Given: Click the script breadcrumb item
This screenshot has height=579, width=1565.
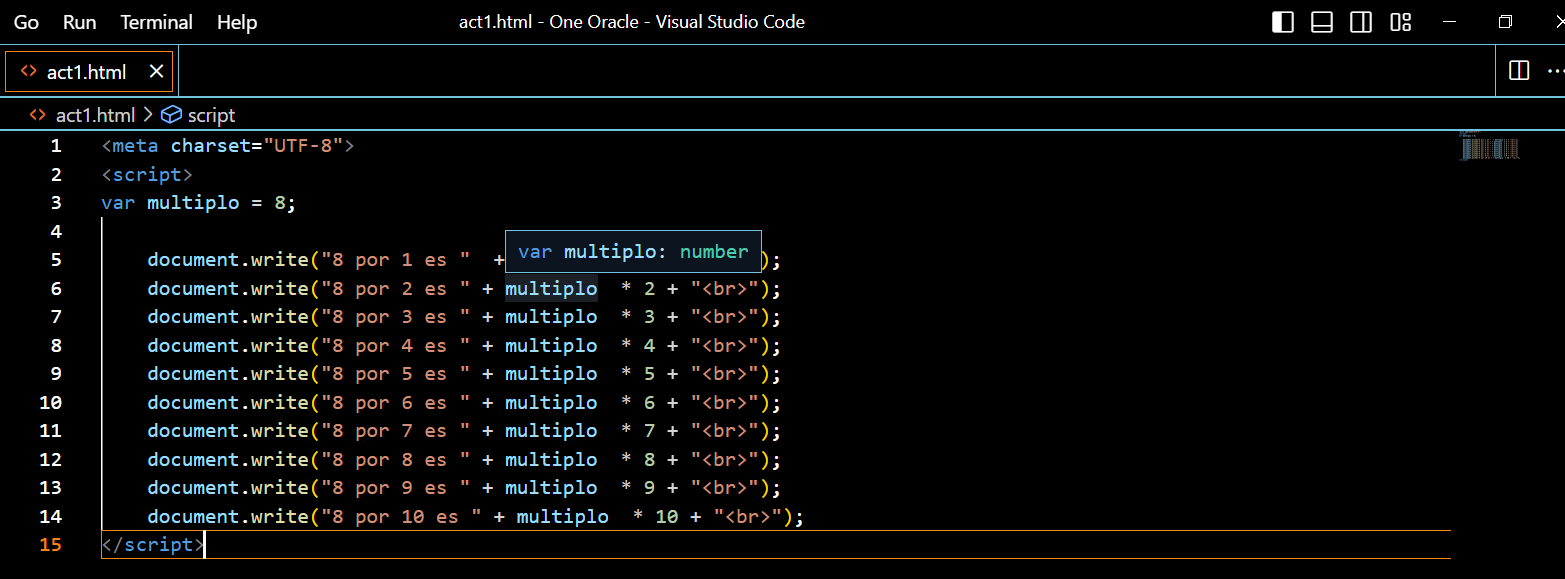Looking at the screenshot, I should [x=211, y=115].
